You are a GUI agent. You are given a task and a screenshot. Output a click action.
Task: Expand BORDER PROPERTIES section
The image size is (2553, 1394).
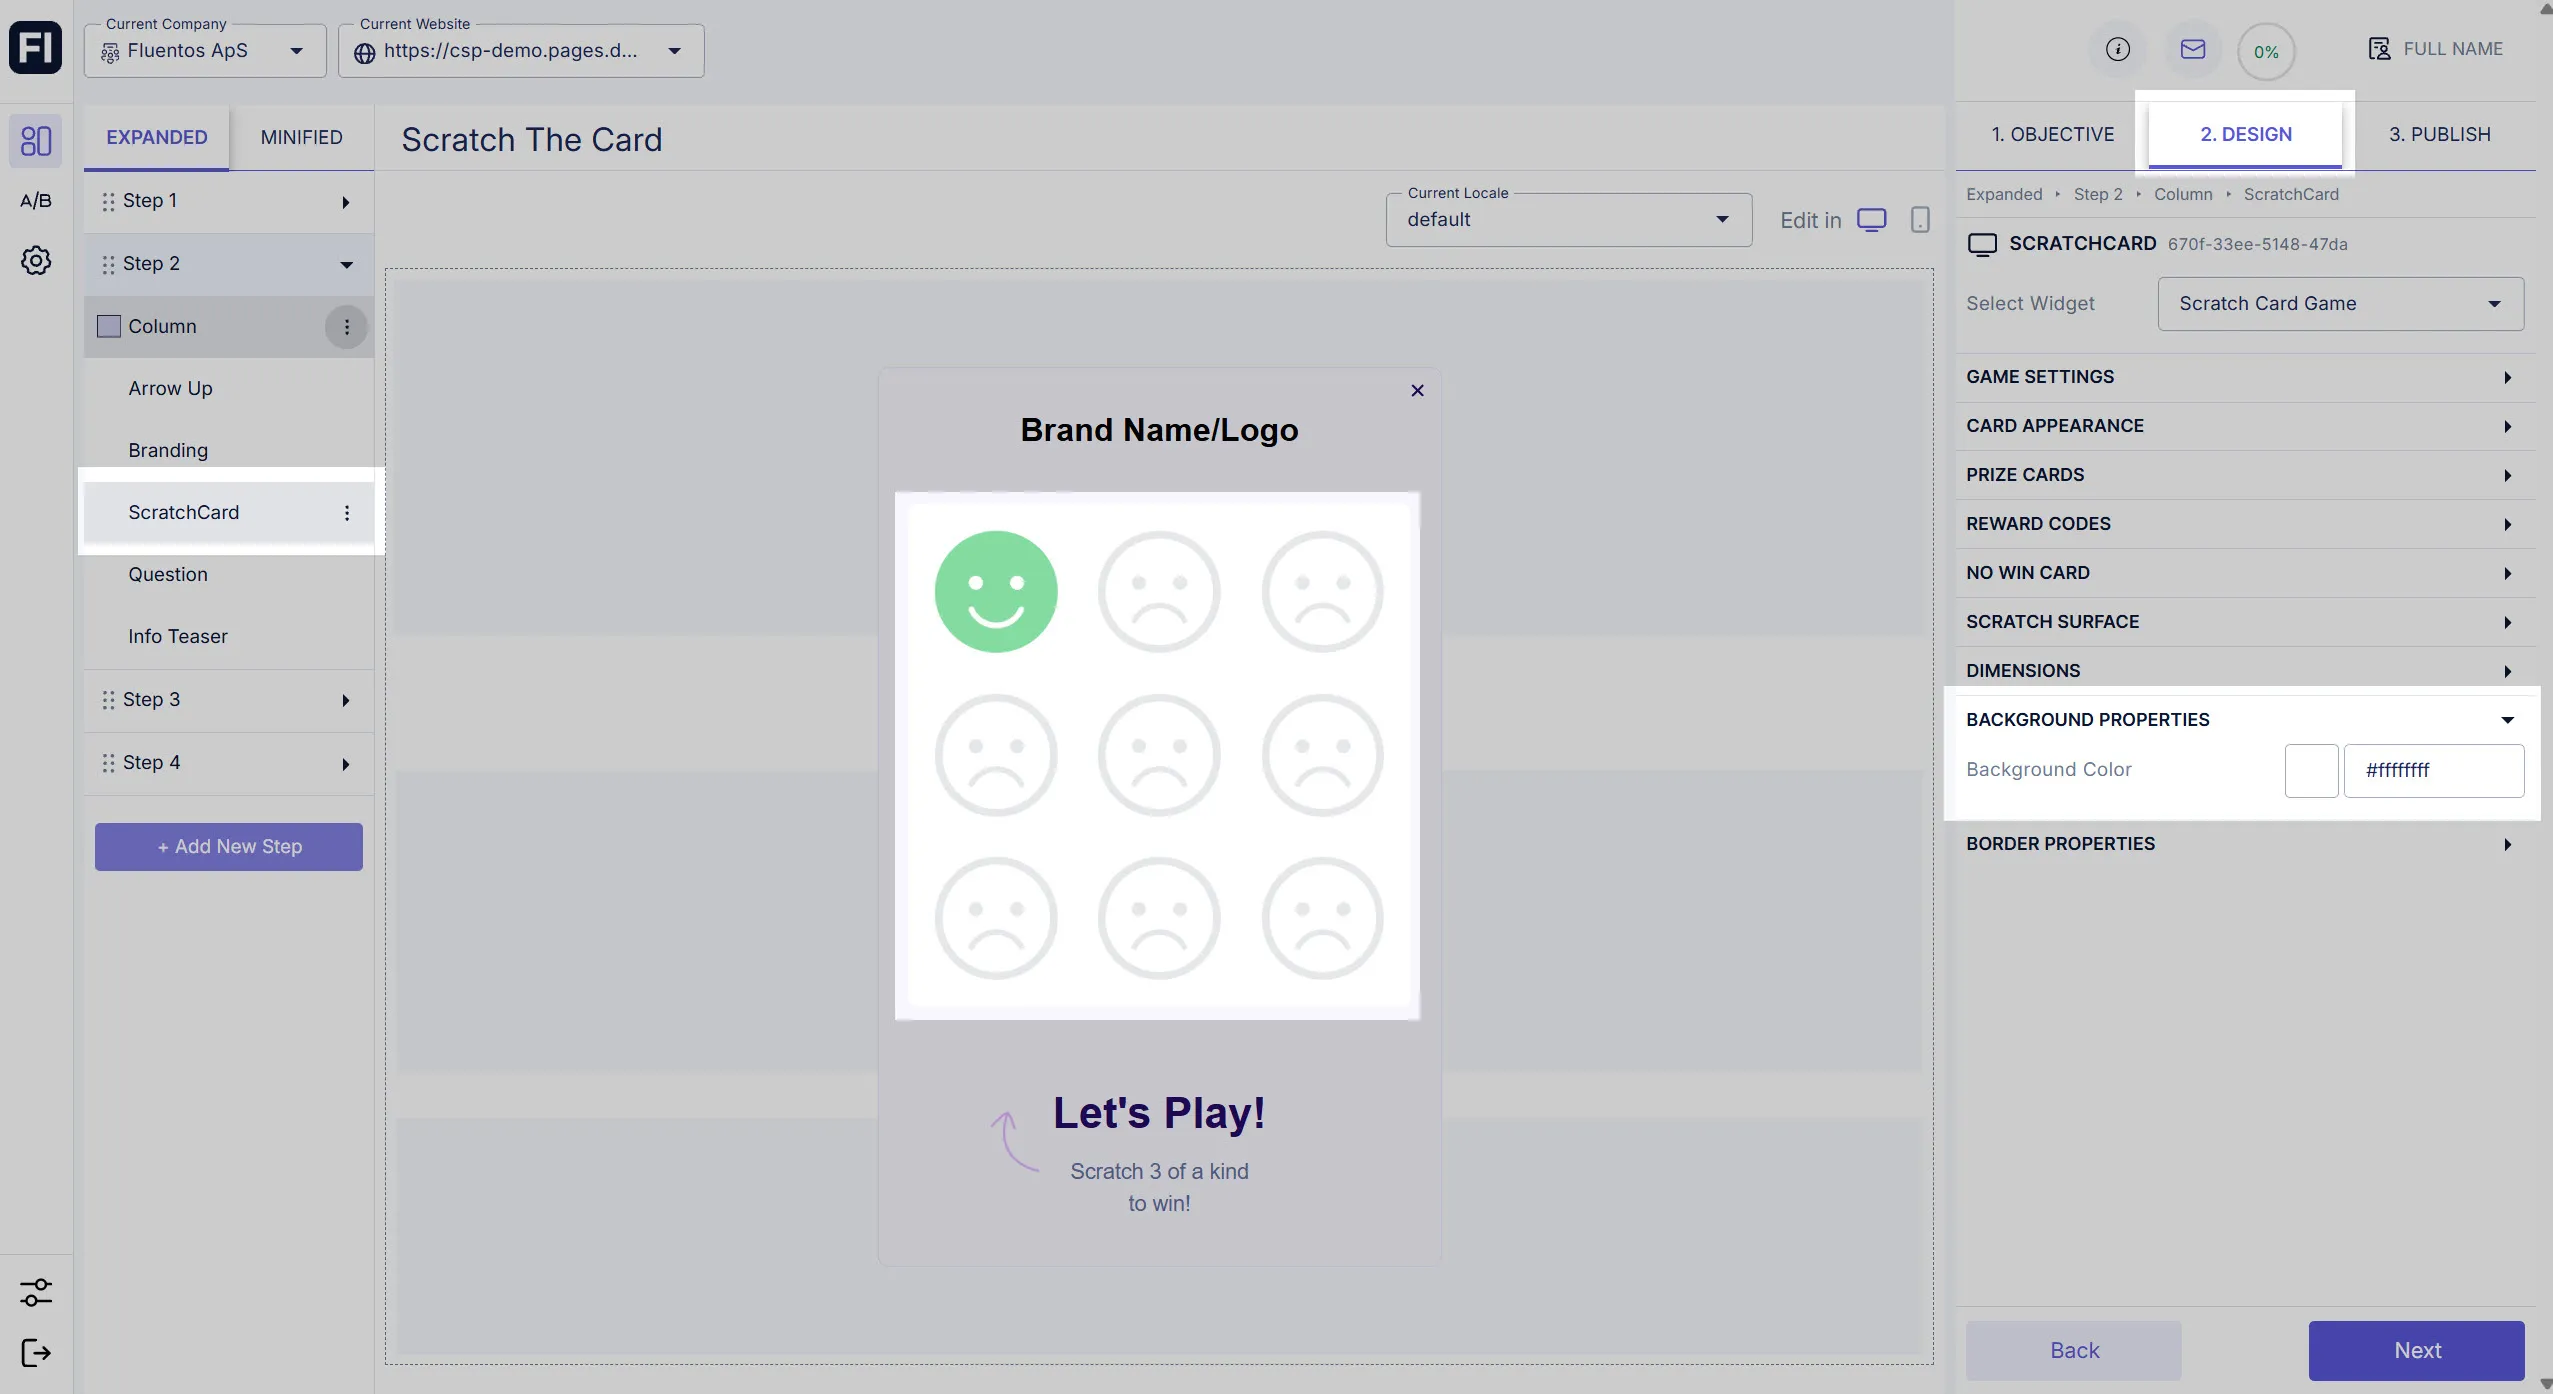pos(2244,844)
